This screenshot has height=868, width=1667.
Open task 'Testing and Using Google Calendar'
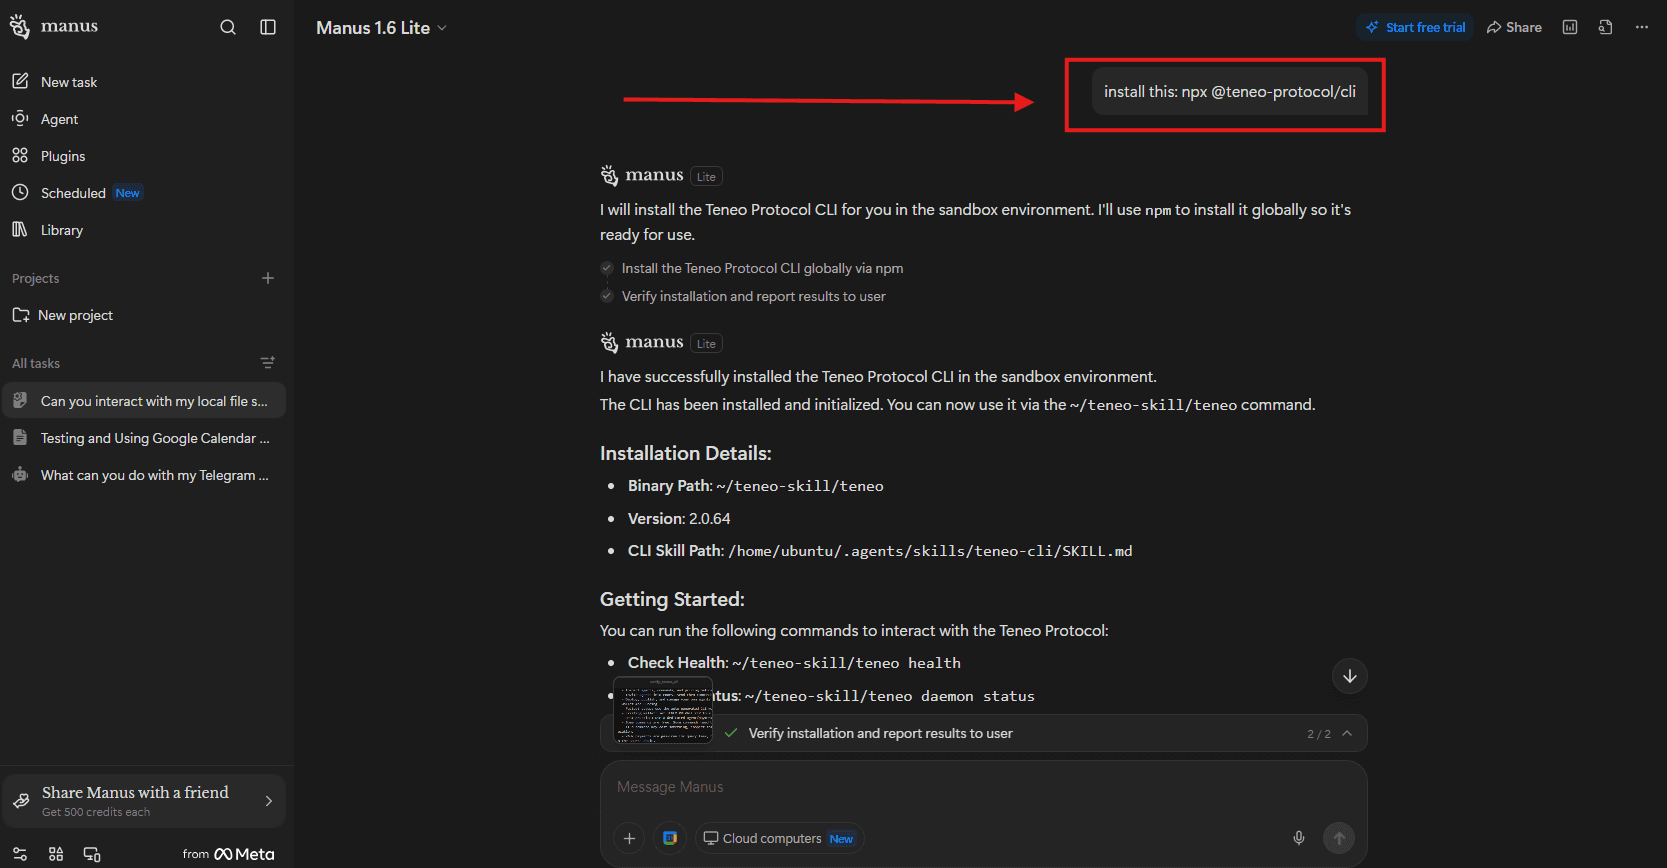[143, 438]
